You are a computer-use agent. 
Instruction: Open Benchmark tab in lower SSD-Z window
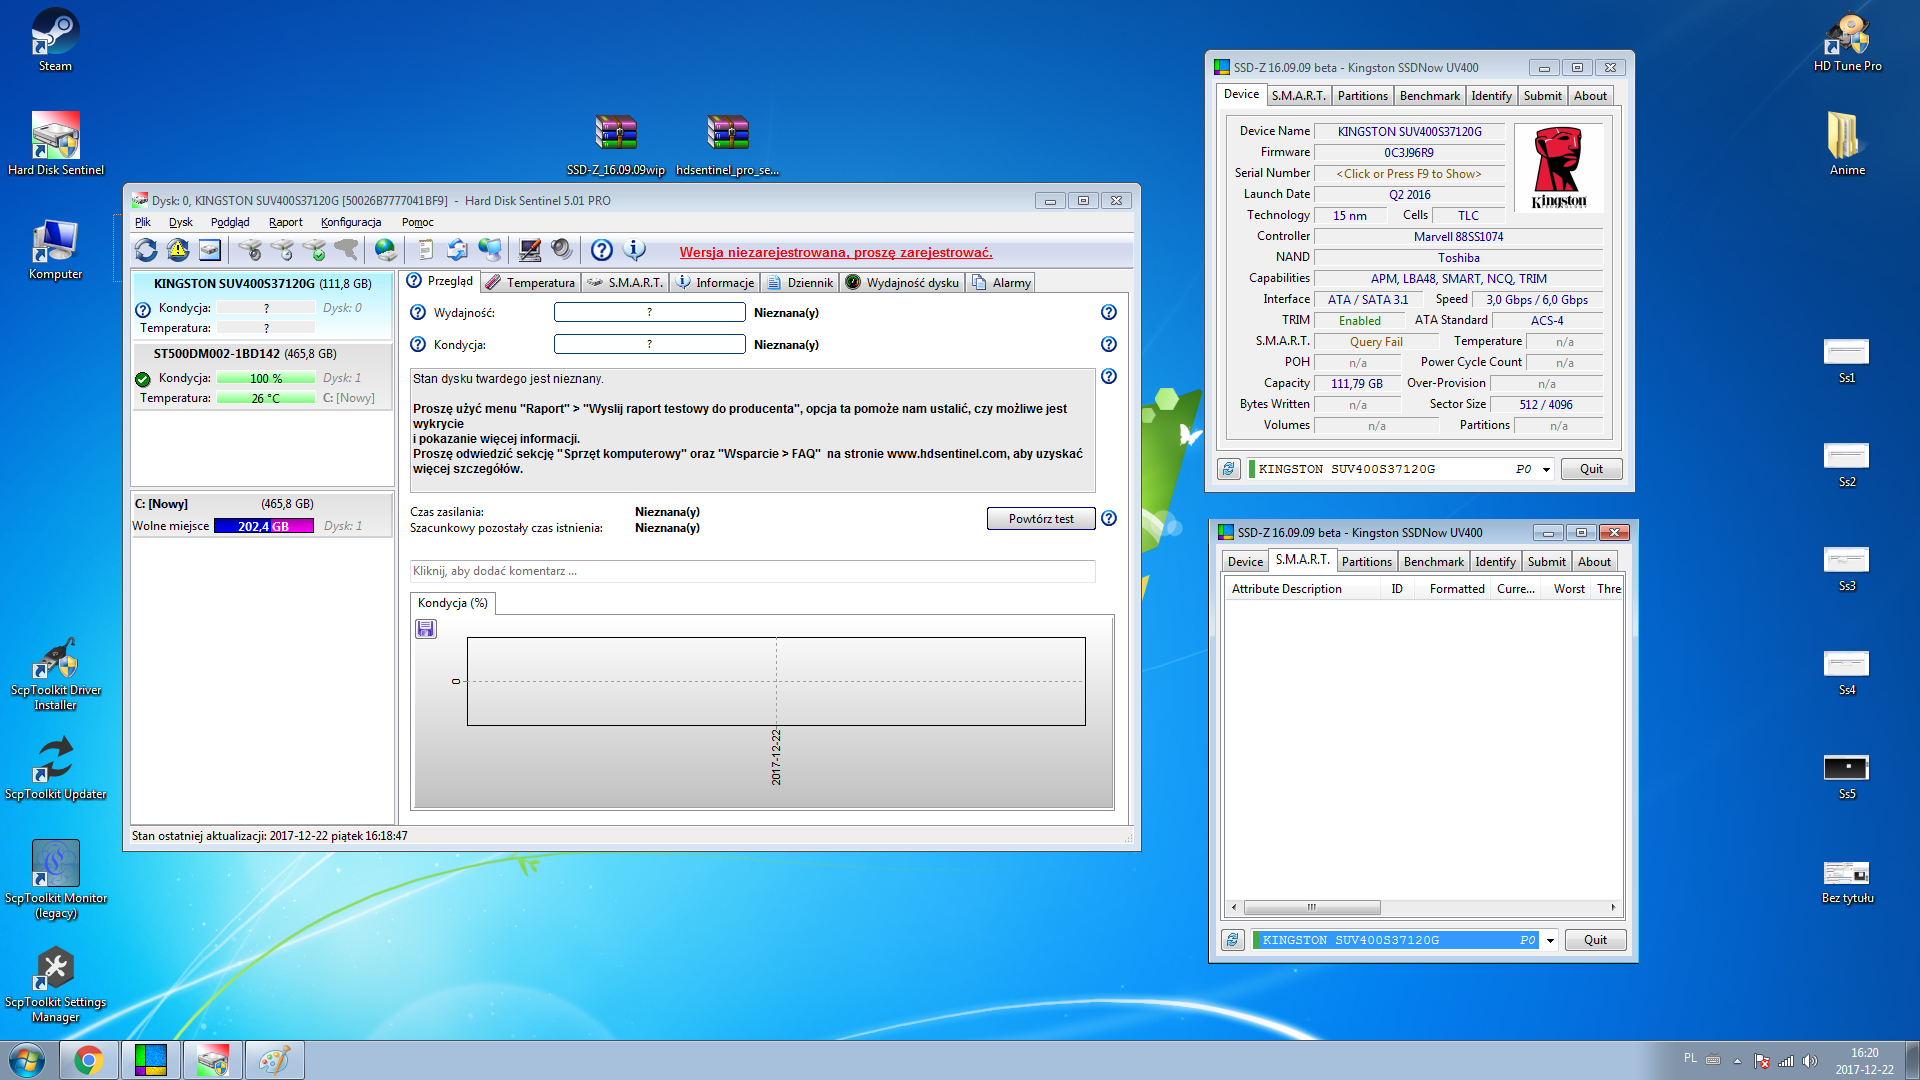click(x=1433, y=562)
